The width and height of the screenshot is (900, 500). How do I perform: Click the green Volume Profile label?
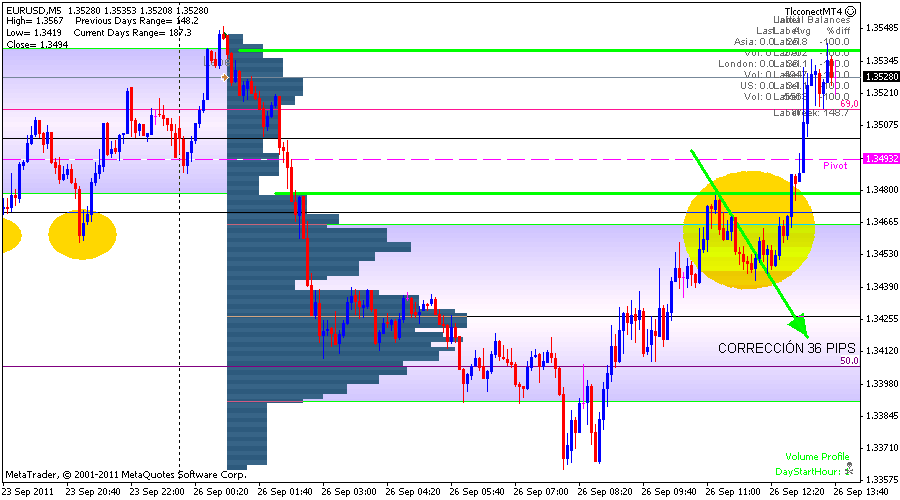tap(817, 456)
